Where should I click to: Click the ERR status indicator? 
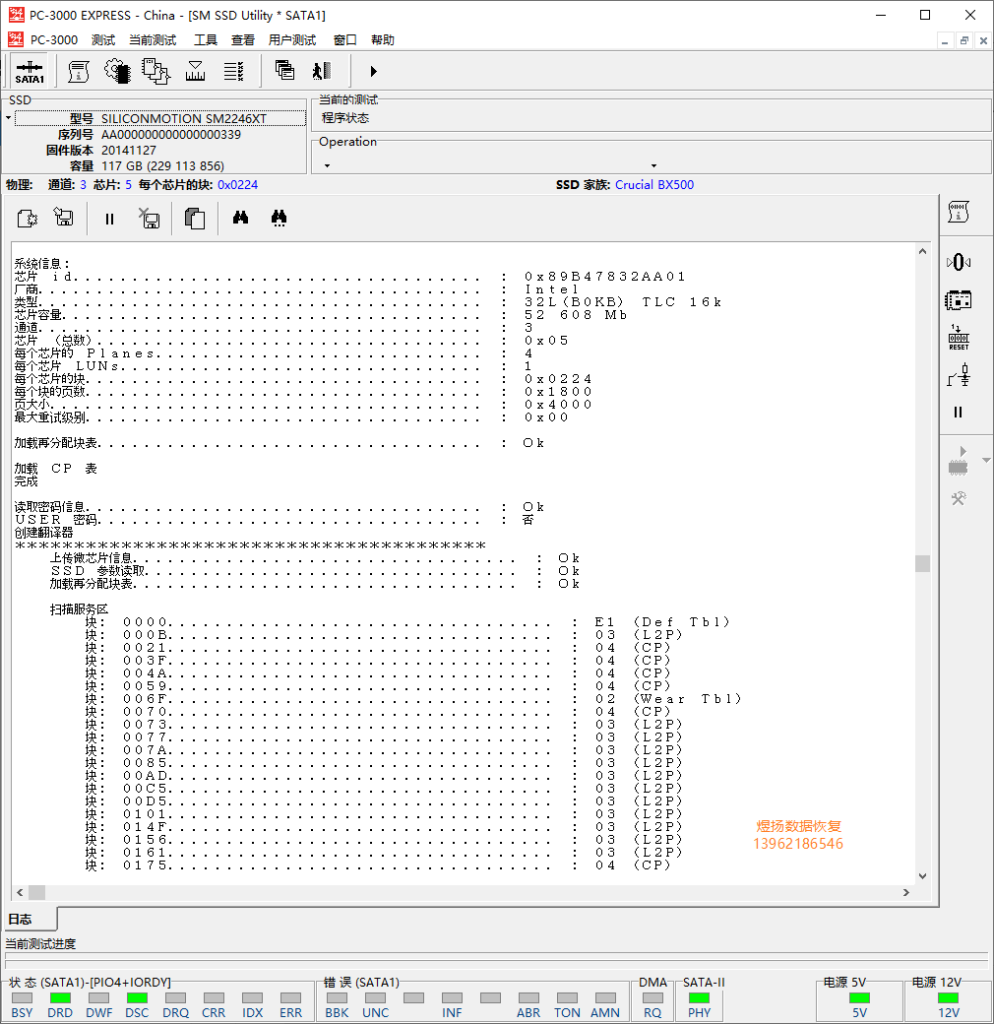(291, 998)
